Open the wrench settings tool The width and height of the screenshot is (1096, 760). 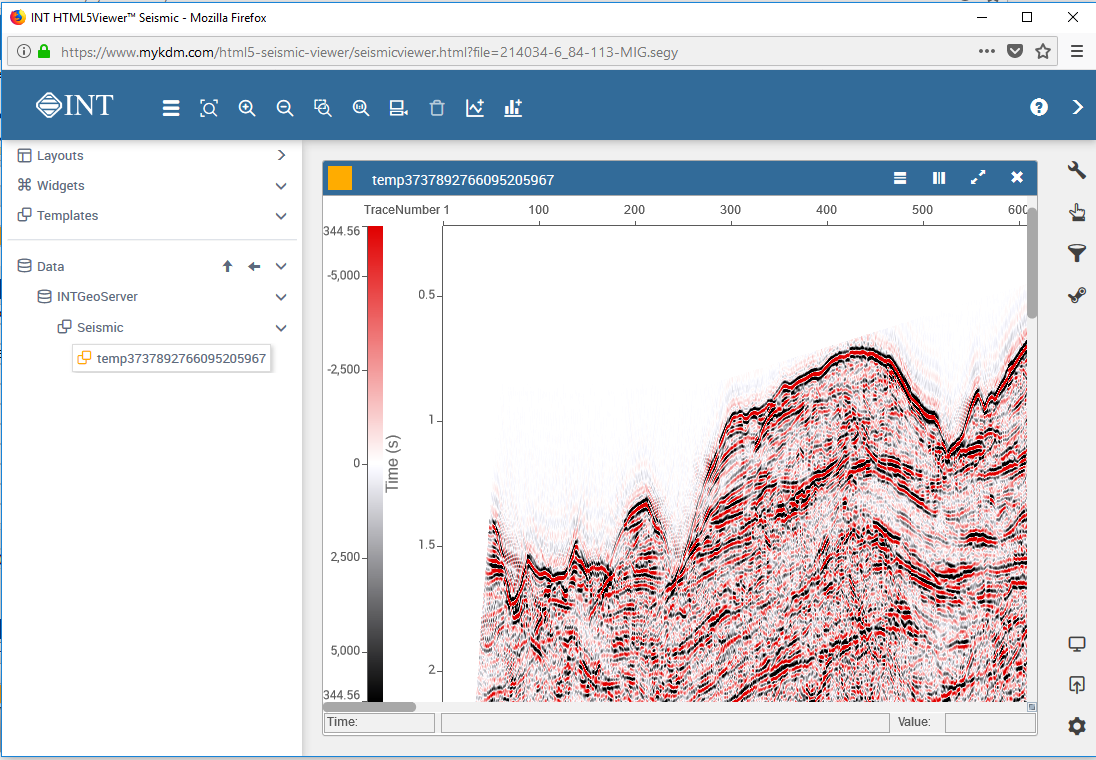1076,170
